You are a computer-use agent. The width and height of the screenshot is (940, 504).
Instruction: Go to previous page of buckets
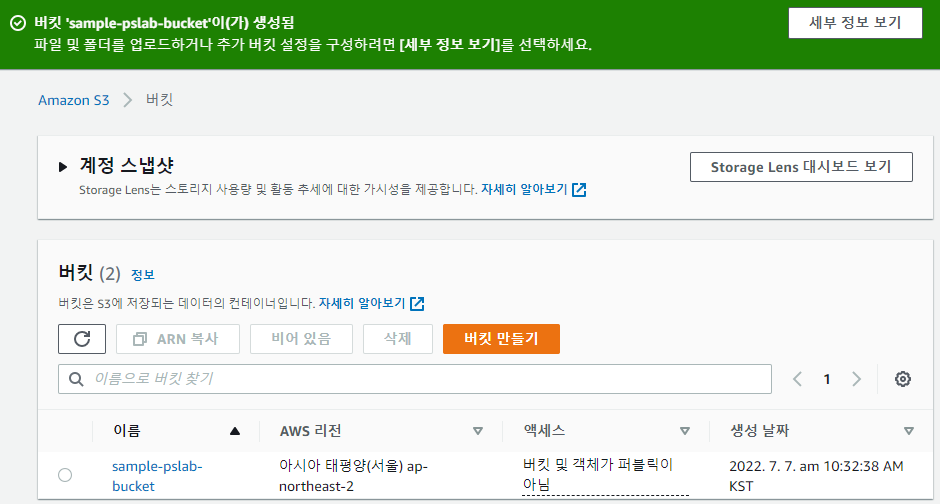tap(797, 379)
